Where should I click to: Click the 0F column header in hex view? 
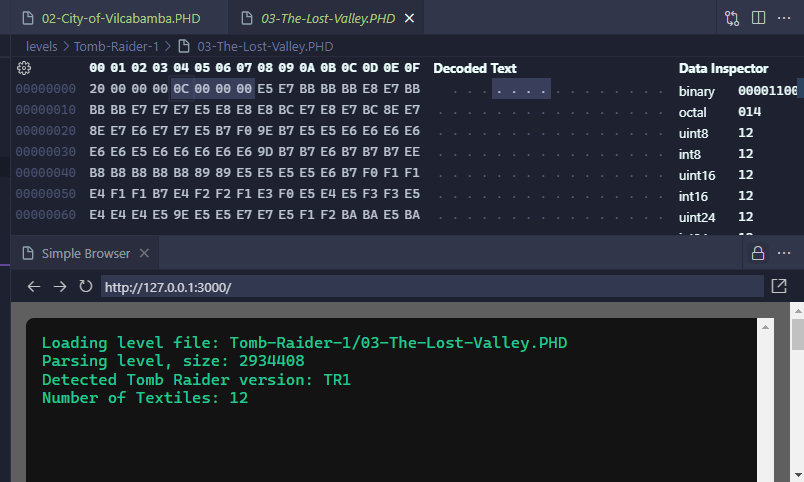click(x=412, y=68)
